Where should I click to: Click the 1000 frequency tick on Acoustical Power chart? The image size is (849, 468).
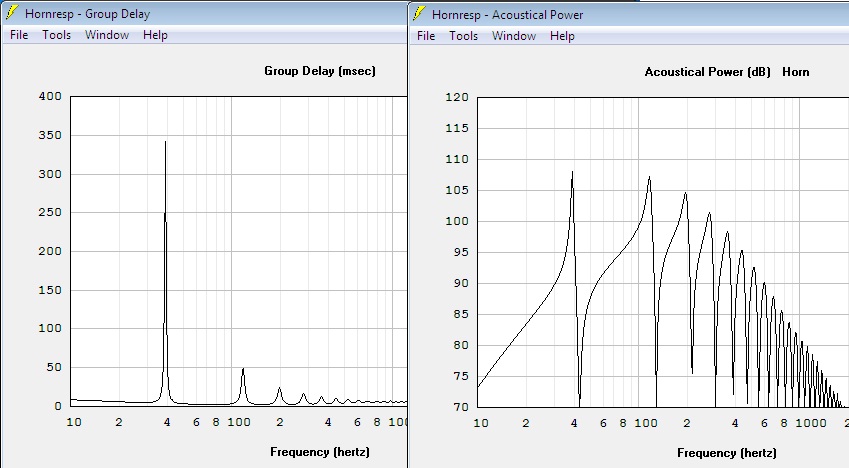(x=811, y=423)
